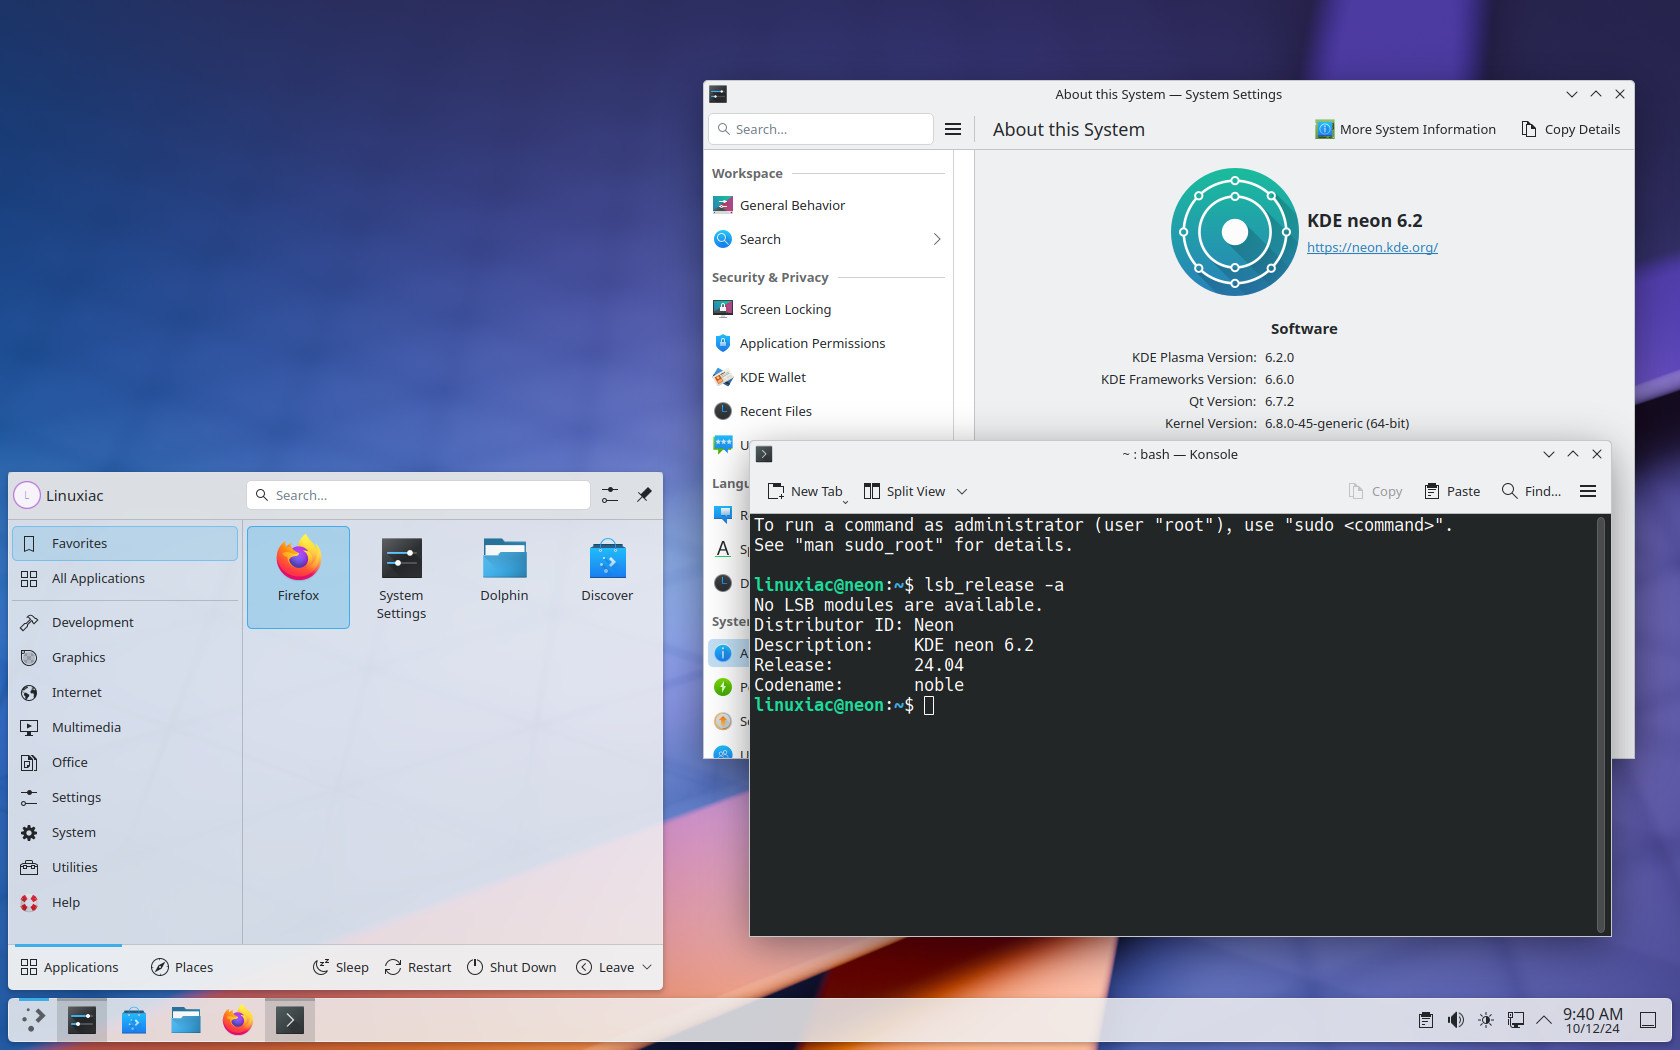Open KDE Wallet settings

828,377
